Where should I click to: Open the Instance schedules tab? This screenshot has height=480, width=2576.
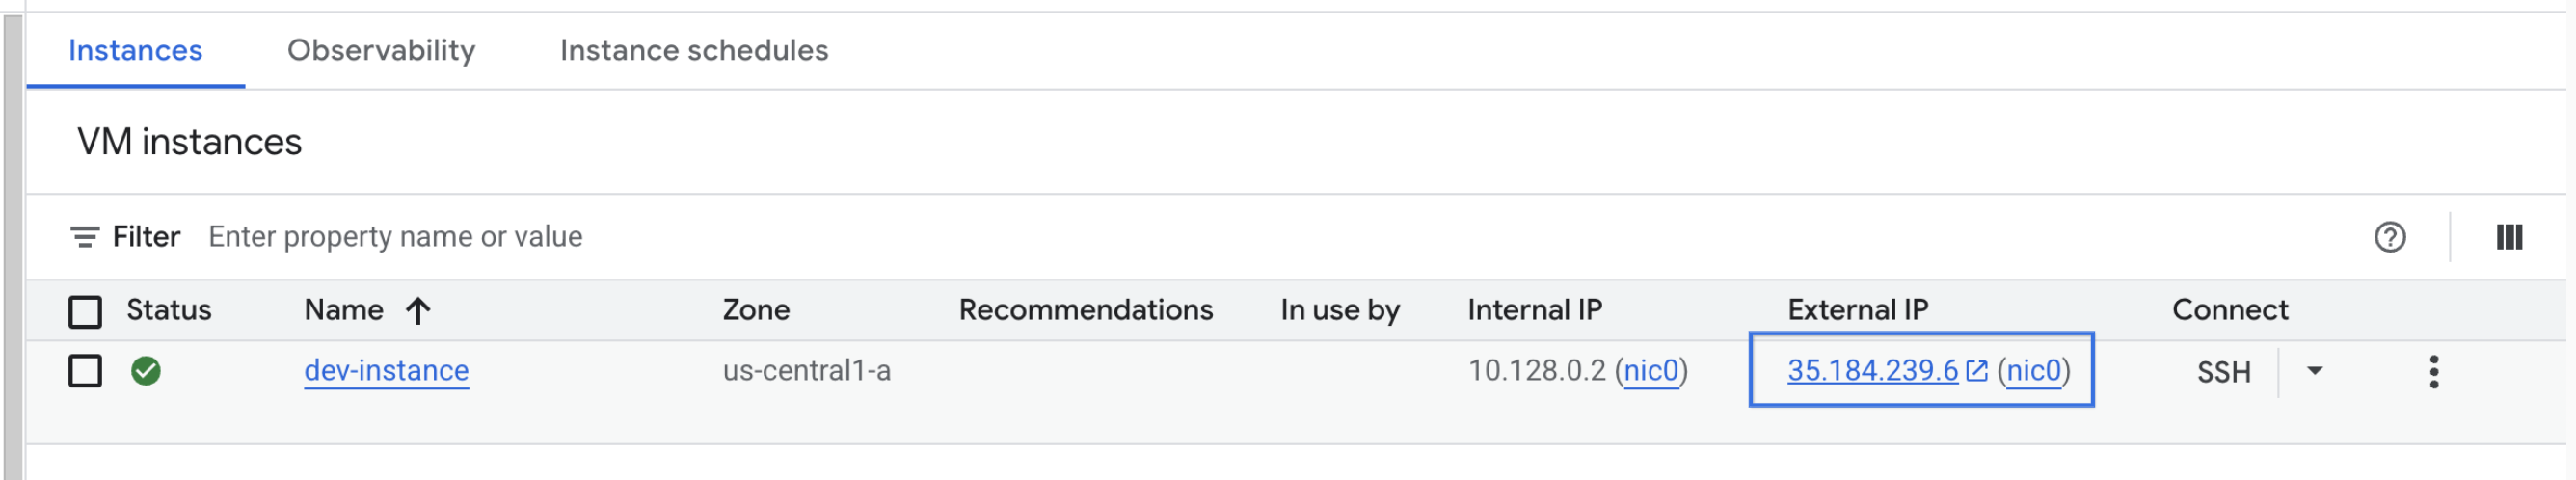694,50
